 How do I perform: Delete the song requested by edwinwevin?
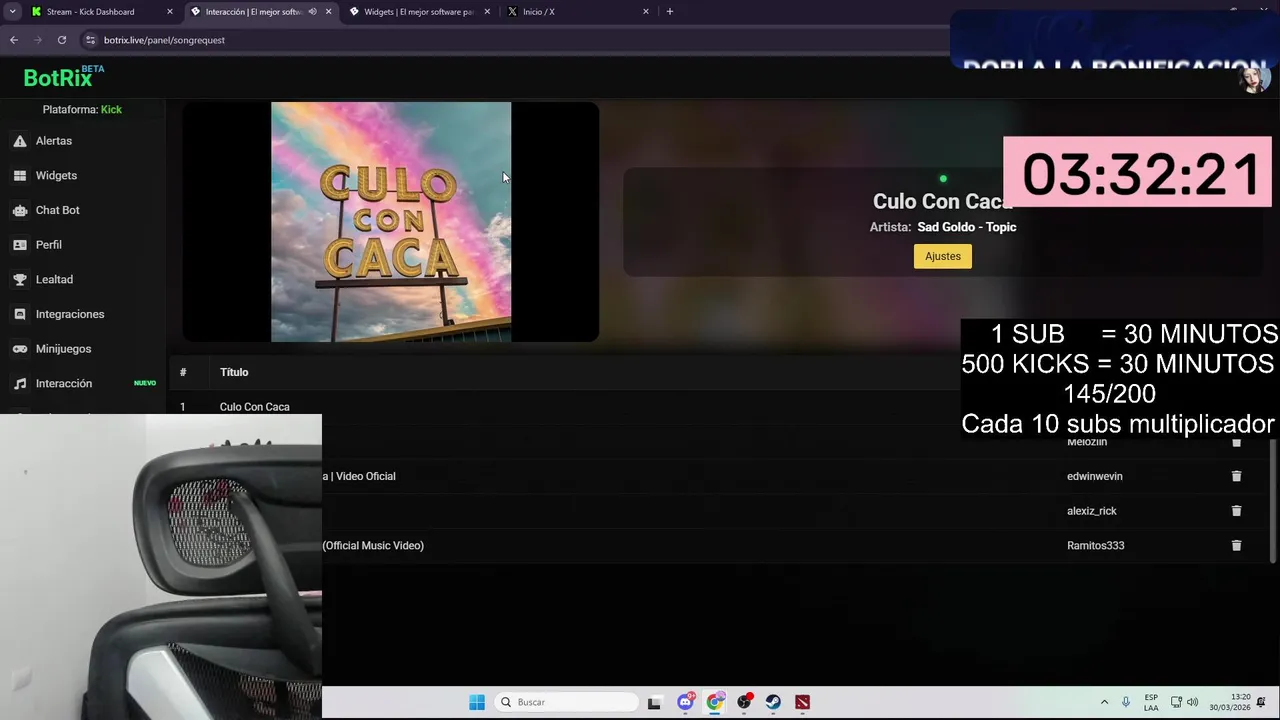[1236, 476]
